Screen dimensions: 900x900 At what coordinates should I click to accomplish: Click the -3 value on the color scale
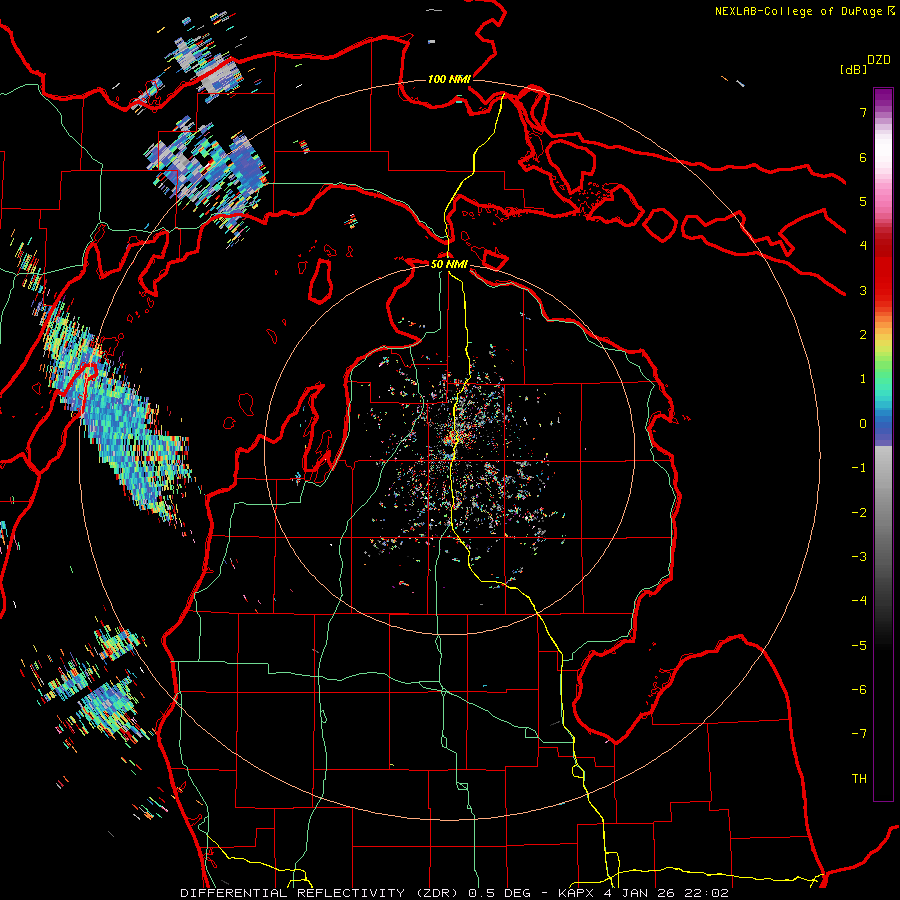(x=859, y=557)
